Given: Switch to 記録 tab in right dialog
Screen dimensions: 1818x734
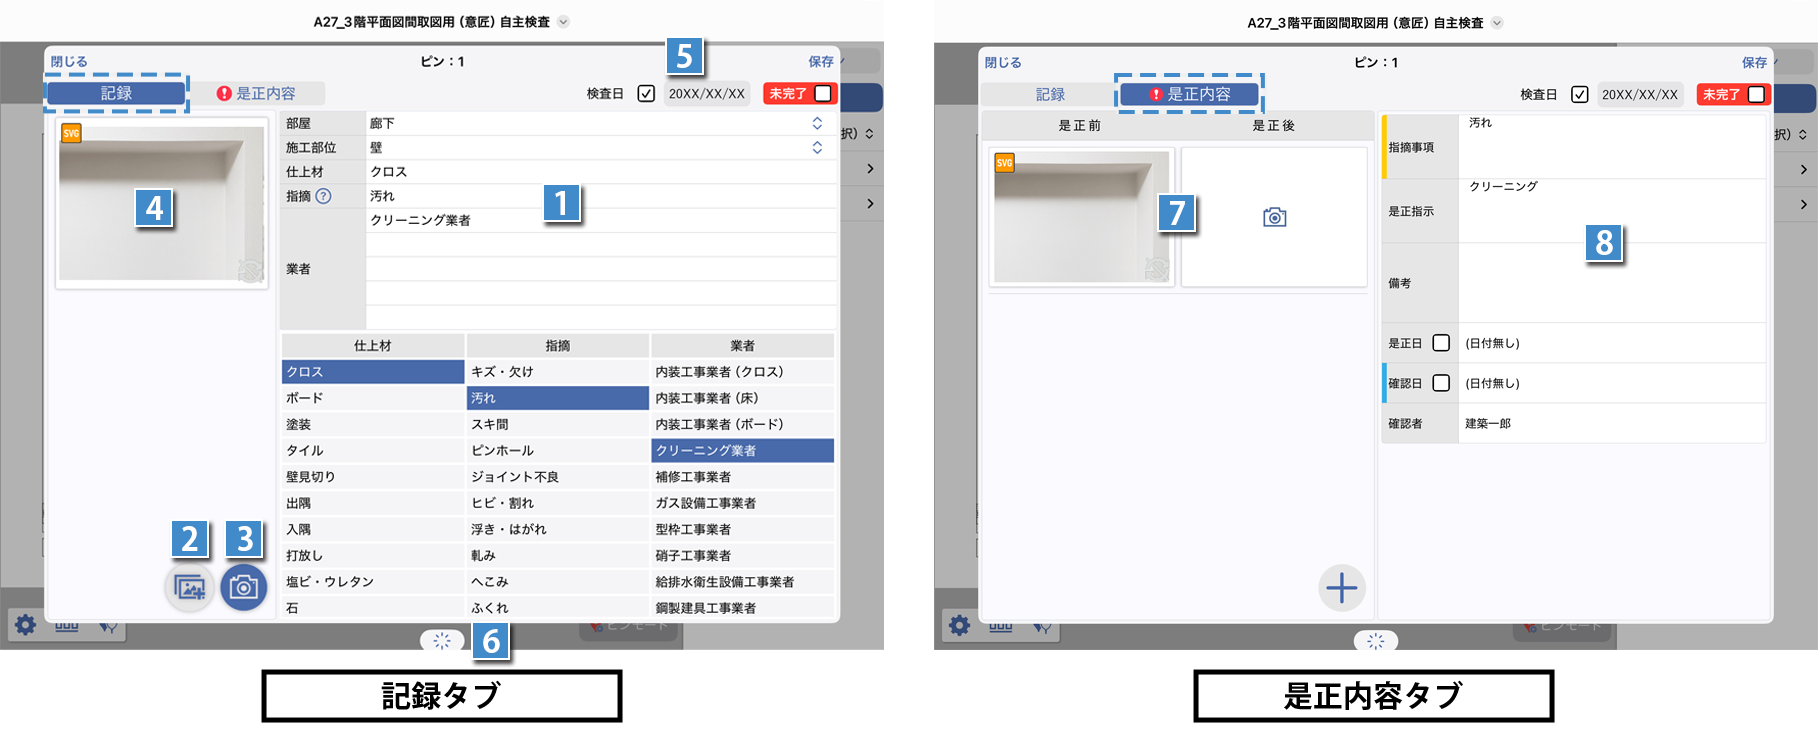Looking at the screenshot, I should 1049,94.
